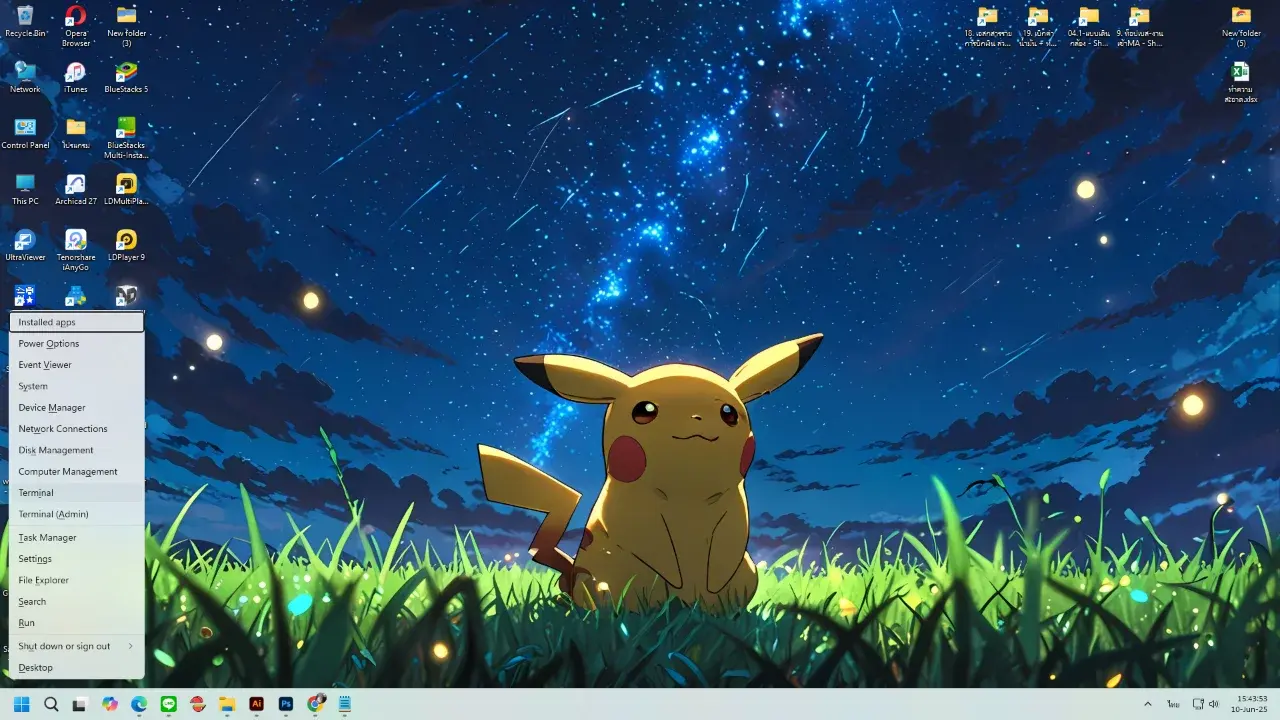Launch Terminal (Admin) entry

pos(77,514)
